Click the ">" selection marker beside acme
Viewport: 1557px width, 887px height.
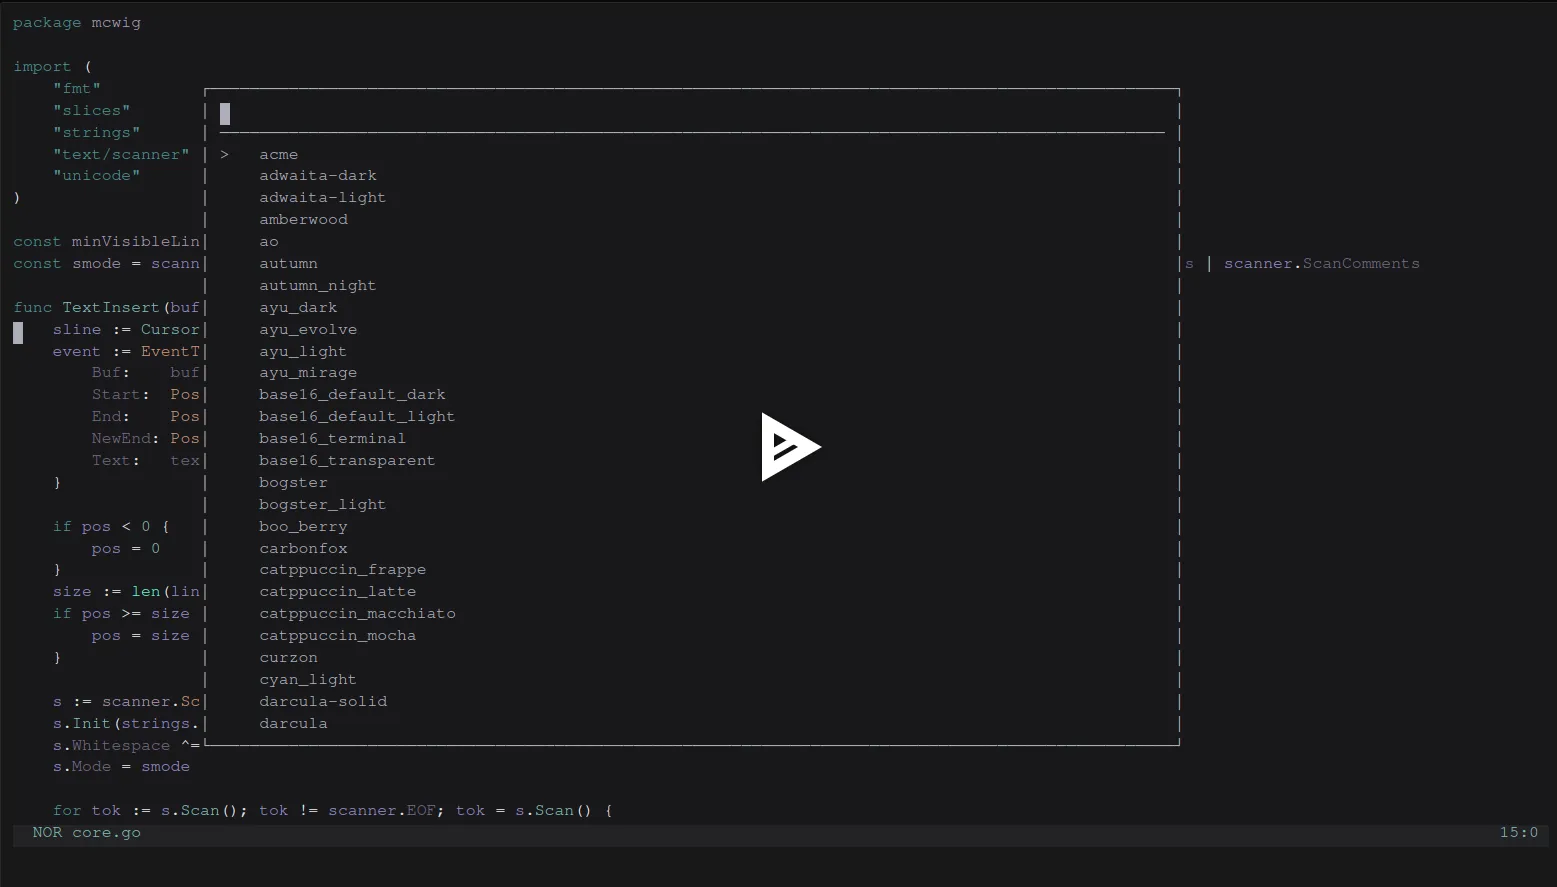pos(223,154)
